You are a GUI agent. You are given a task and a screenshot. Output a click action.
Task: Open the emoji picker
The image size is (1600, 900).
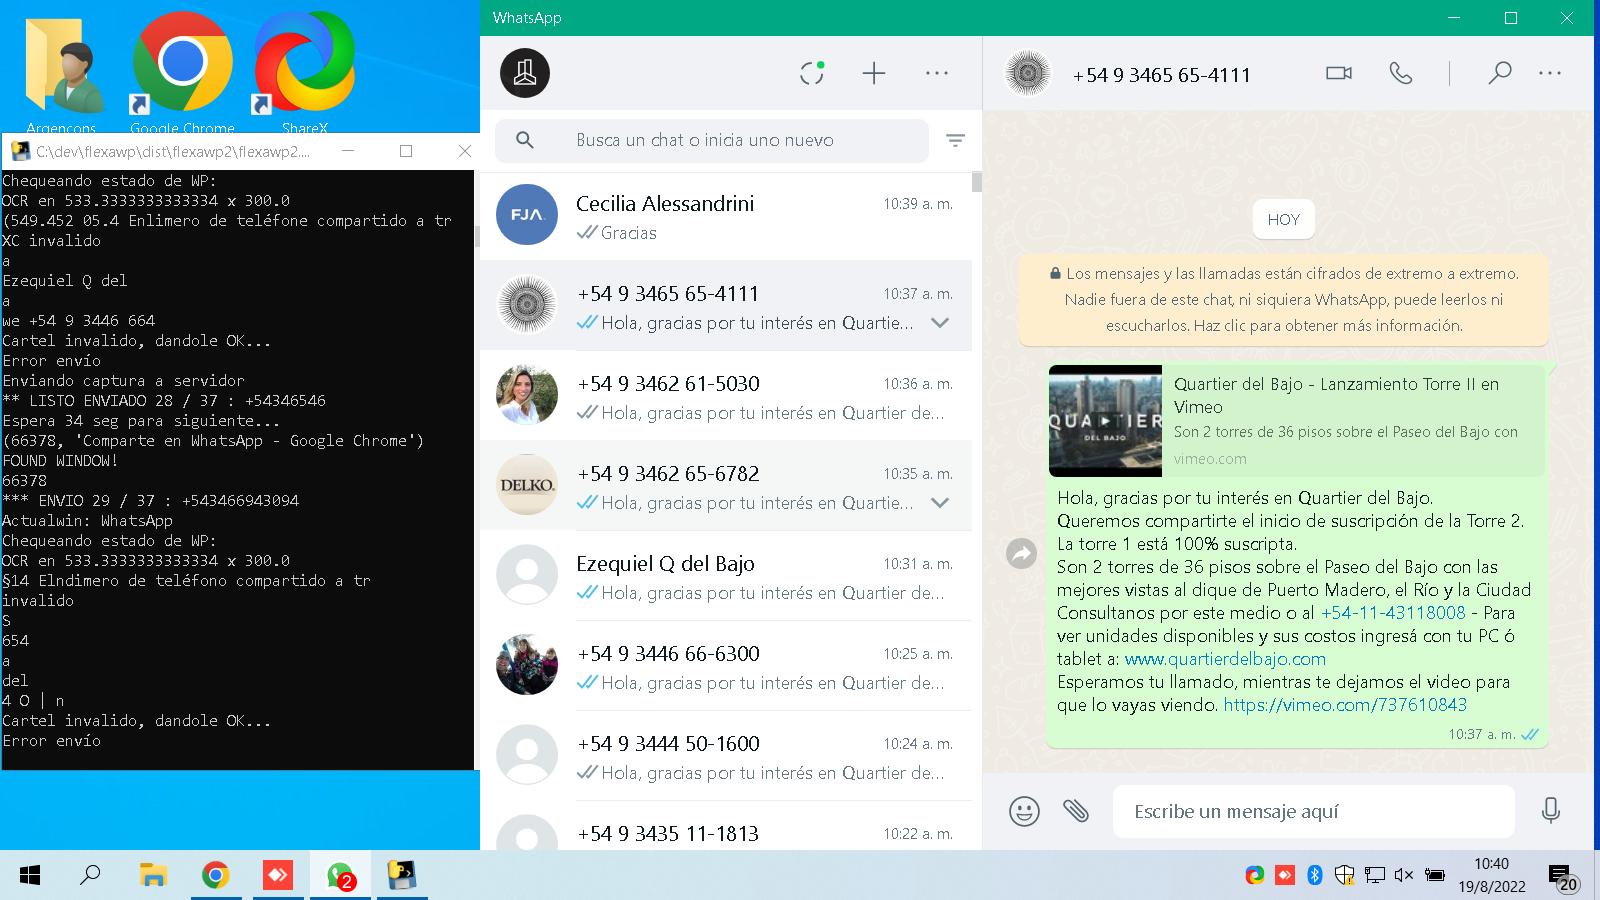point(1024,811)
